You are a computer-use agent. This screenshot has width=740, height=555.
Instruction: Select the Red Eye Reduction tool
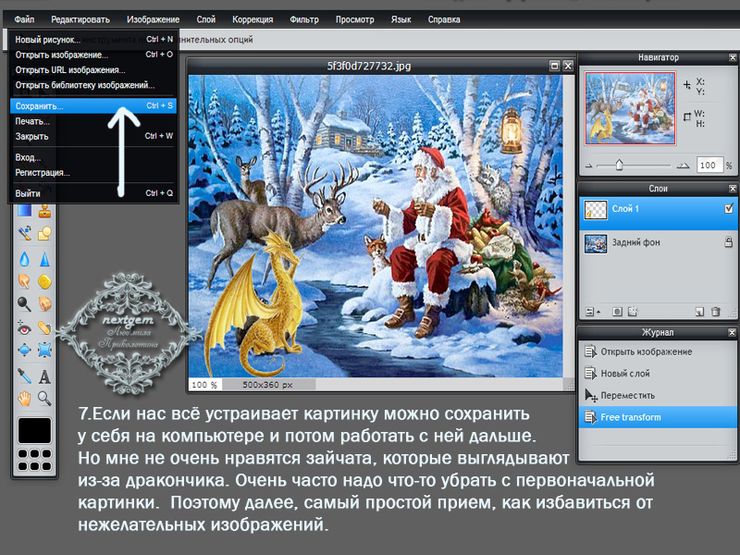25,328
